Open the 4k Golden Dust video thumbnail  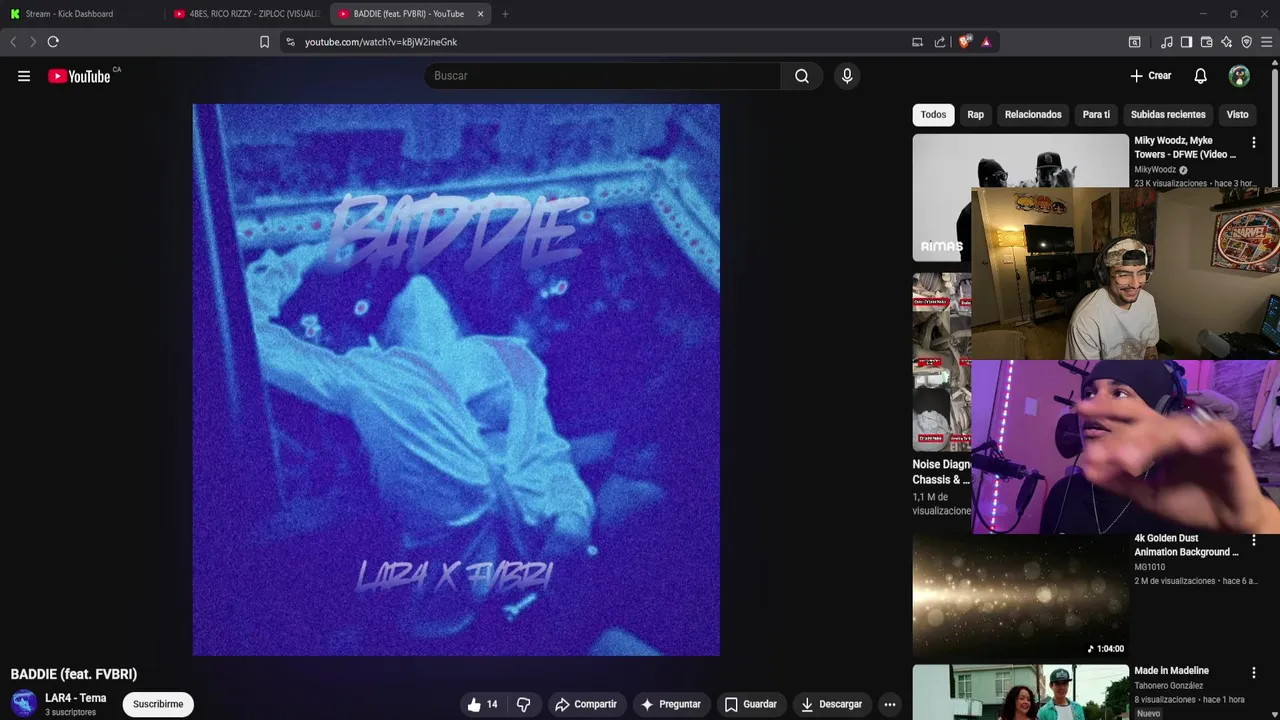(x=1020, y=594)
